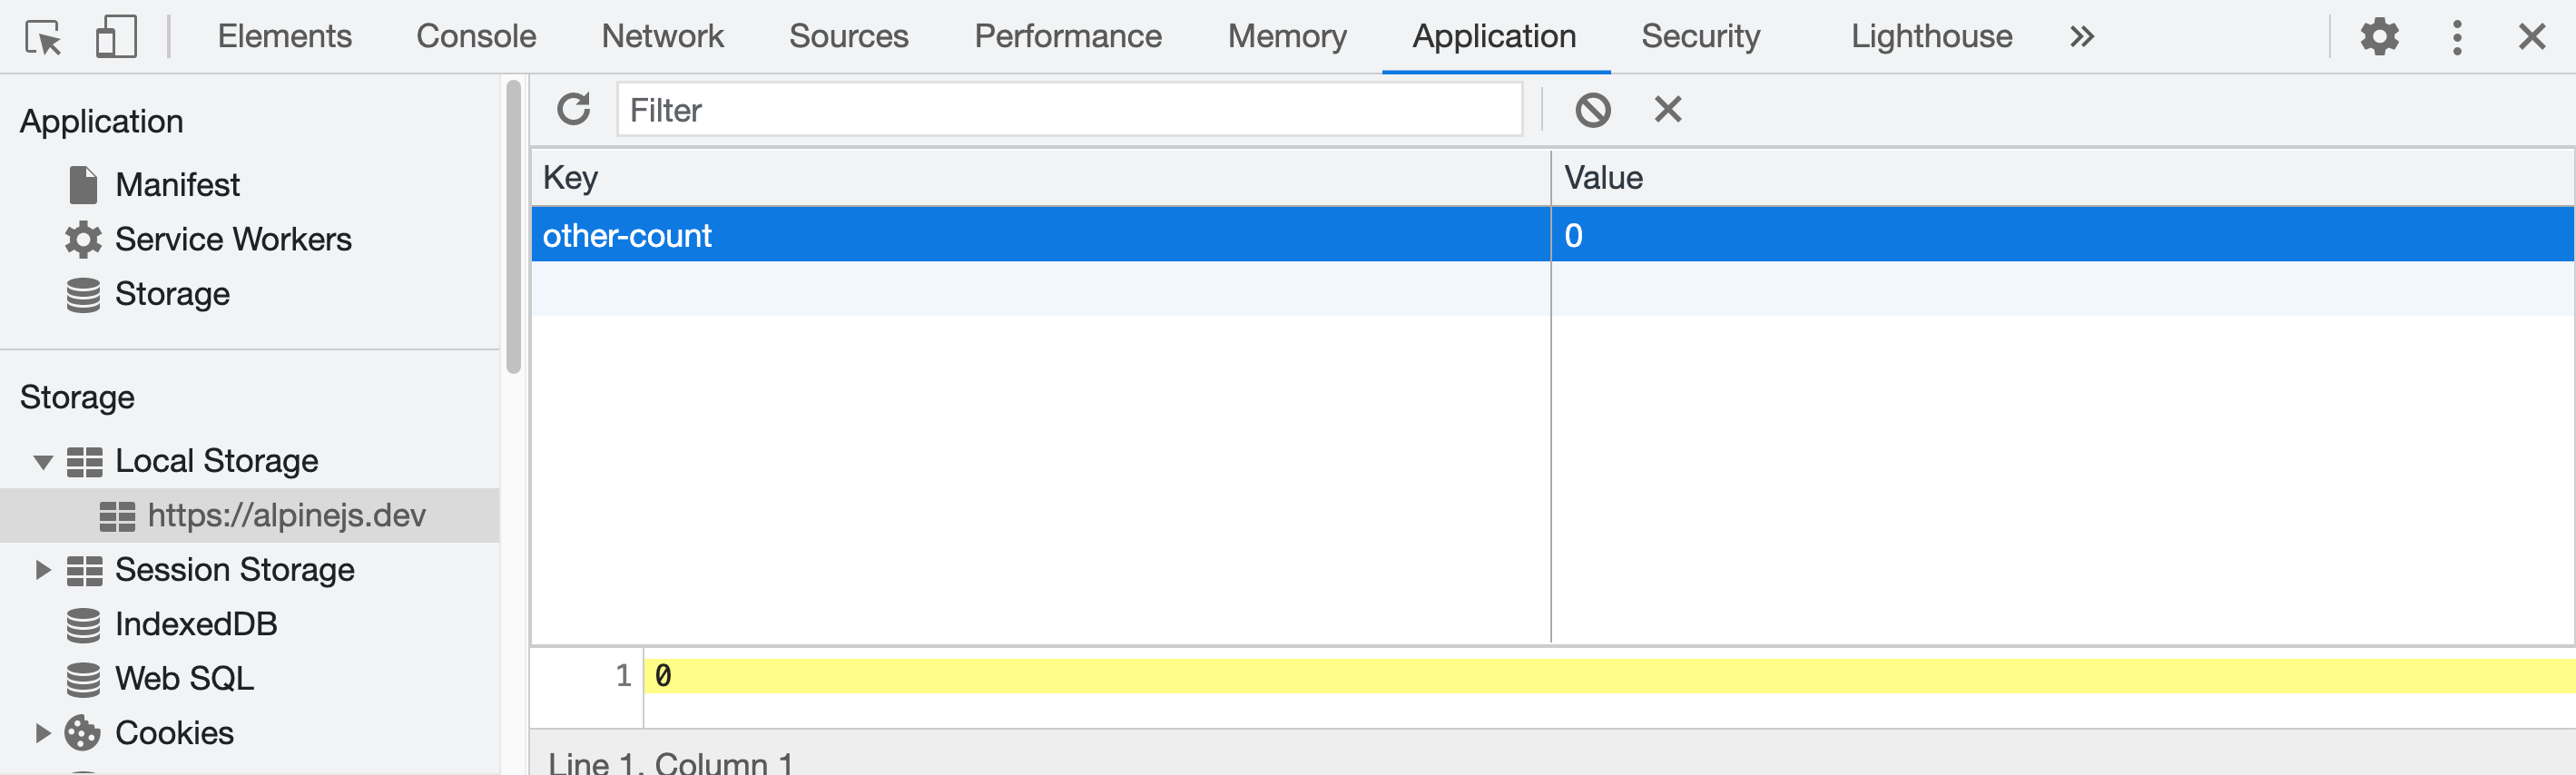The height and width of the screenshot is (775, 2576).
Task: Select the other-count key row
Action: pyautogui.click(x=1040, y=235)
